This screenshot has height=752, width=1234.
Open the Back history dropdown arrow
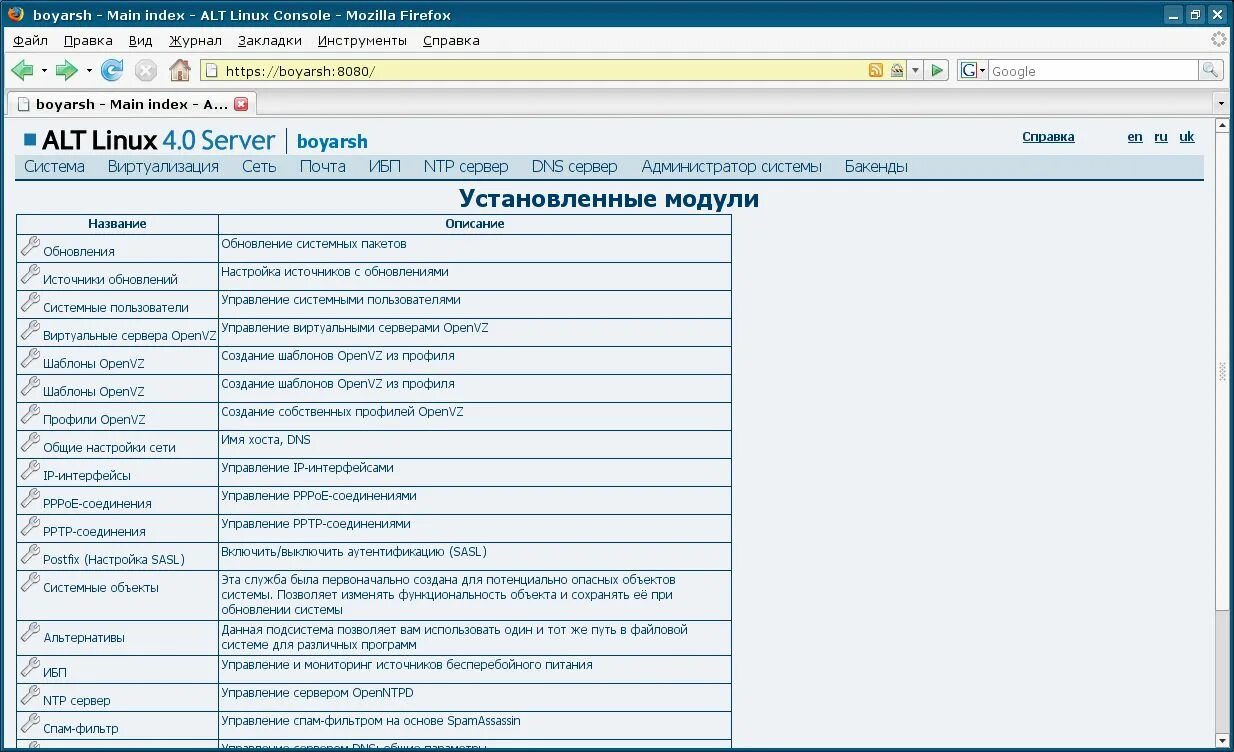click(x=44, y=70)
